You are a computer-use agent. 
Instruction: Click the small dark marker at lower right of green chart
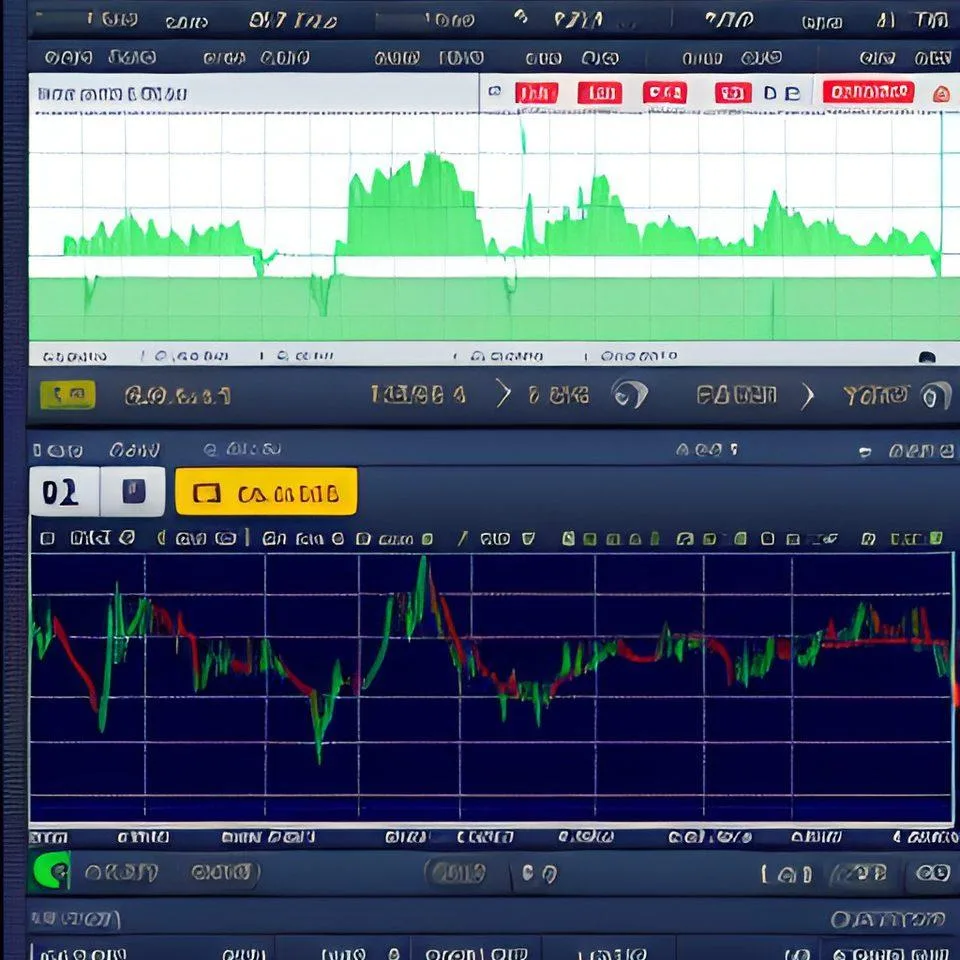(x=927, y=357)
